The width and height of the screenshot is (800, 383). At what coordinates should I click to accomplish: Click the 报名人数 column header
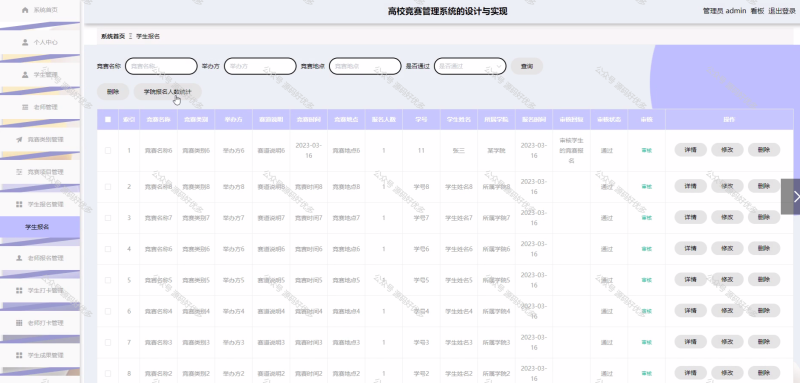[384, 119]
